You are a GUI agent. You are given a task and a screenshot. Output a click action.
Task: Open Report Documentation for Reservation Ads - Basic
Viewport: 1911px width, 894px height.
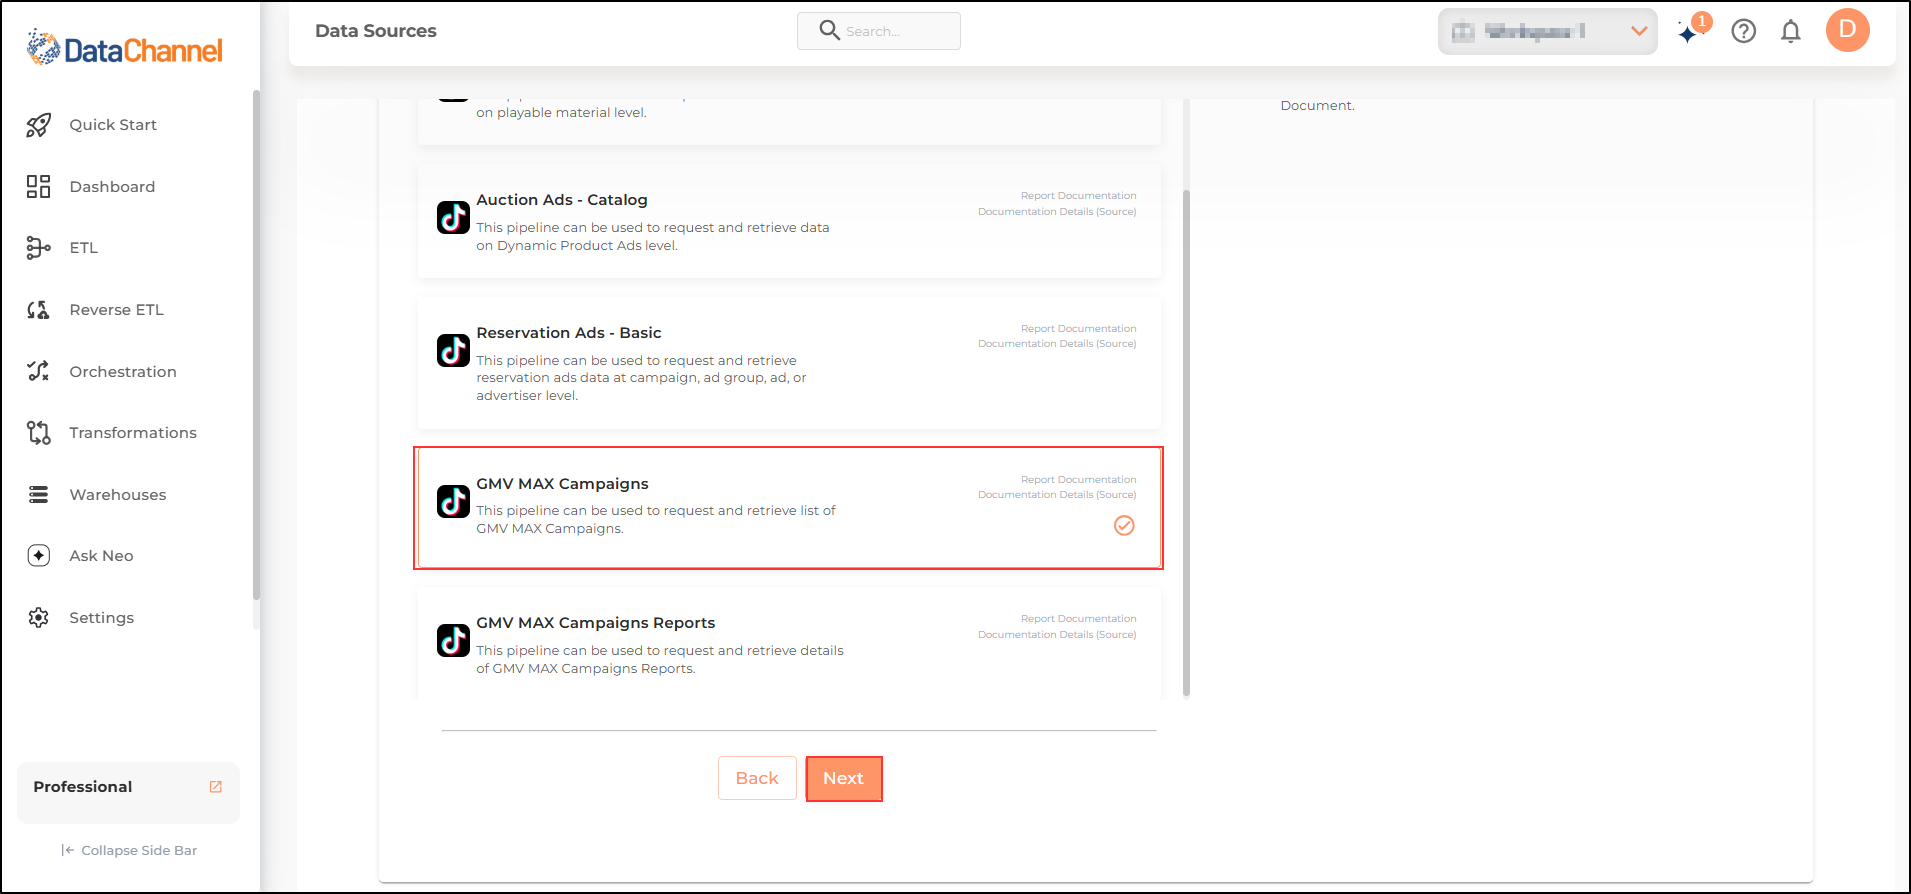point(1078,329)
